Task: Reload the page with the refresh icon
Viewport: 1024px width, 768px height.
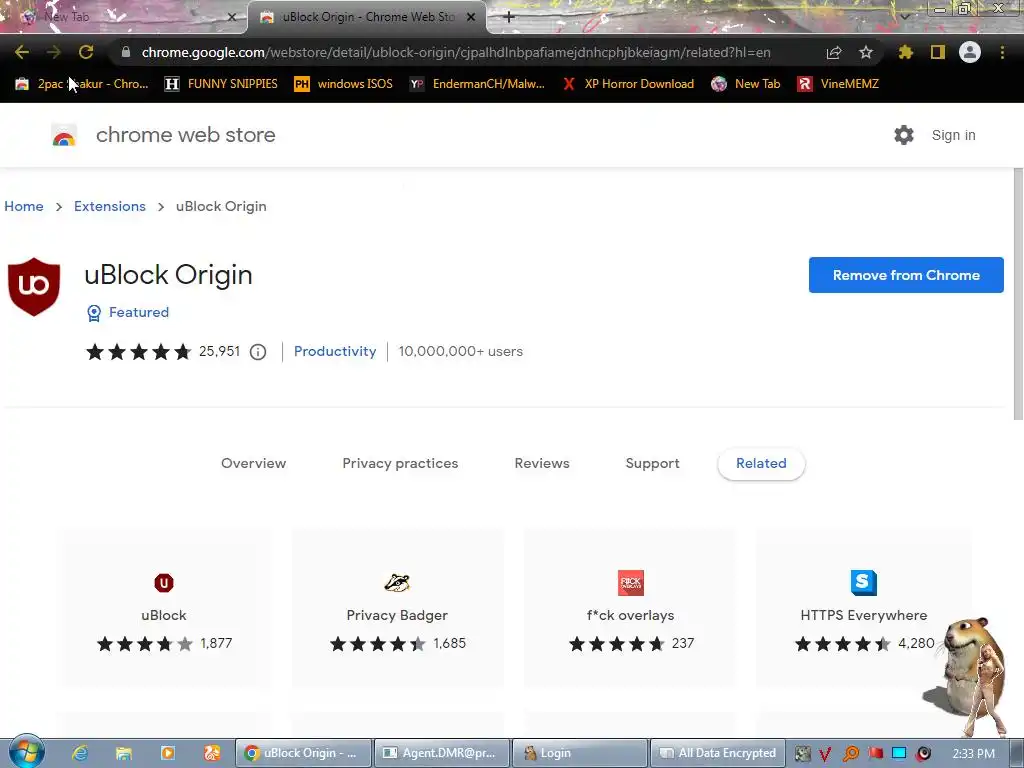Action: (x=86, y=52)
